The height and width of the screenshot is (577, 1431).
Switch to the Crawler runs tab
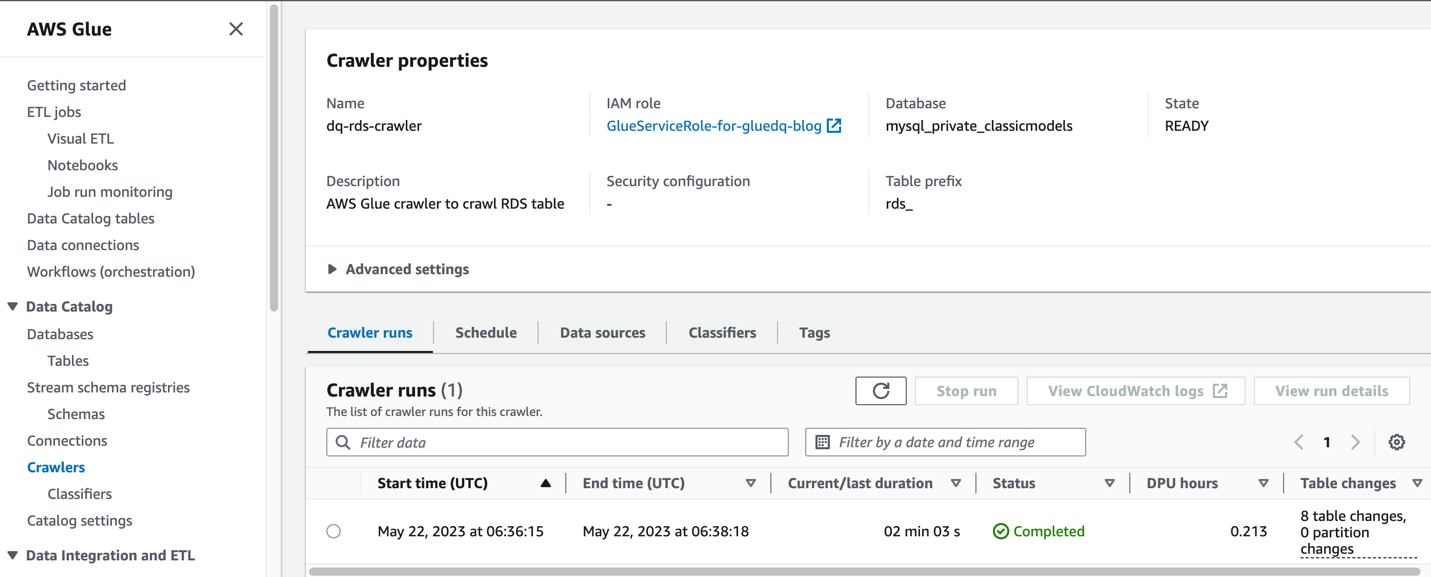coord(370,333)
